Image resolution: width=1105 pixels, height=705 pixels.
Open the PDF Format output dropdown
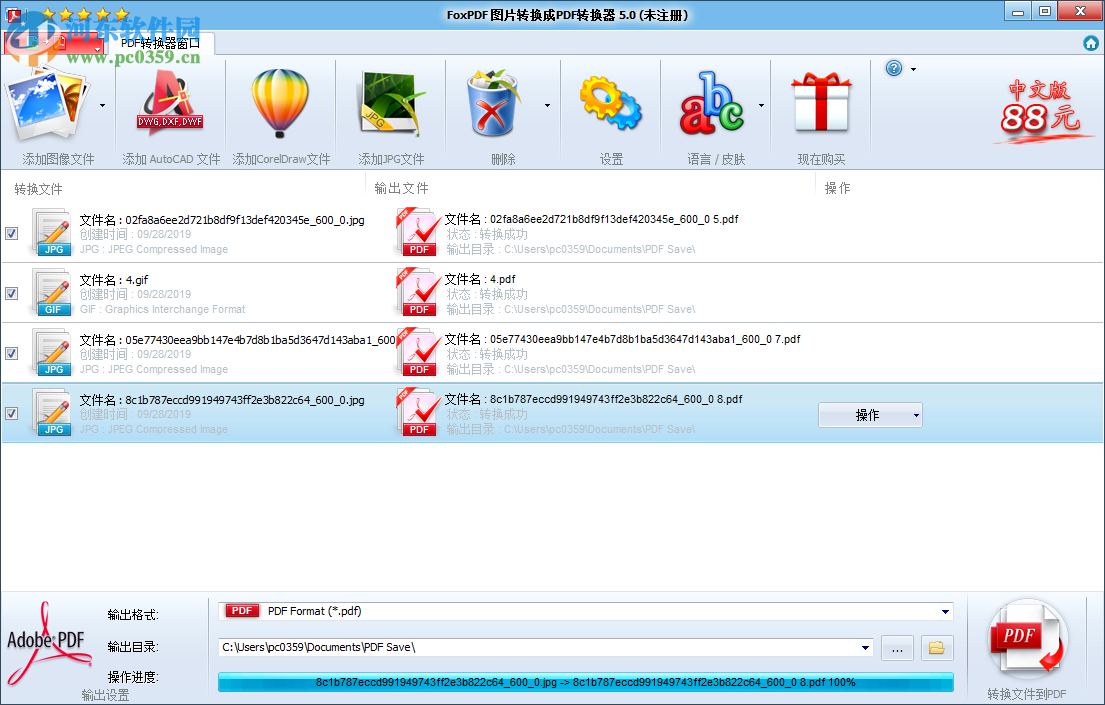pyautogui.click(x=944, y=611)
